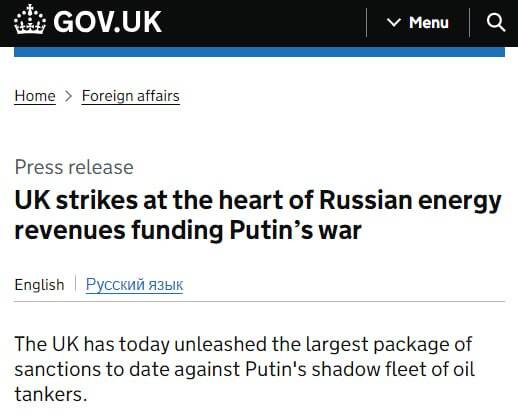Screen dimensions: 518x417
Task: Click the chevron arrow beside Menu
Action: (x=394, y=22)
